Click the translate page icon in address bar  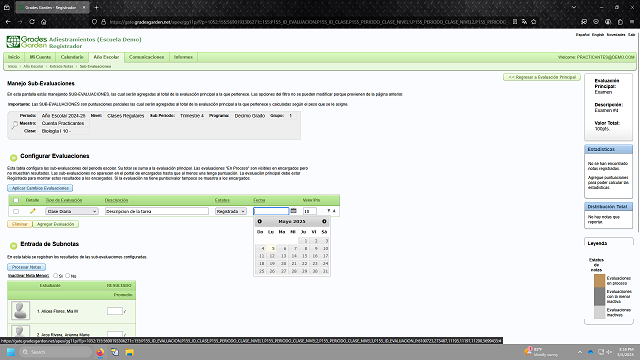click(x=524, y=22)
